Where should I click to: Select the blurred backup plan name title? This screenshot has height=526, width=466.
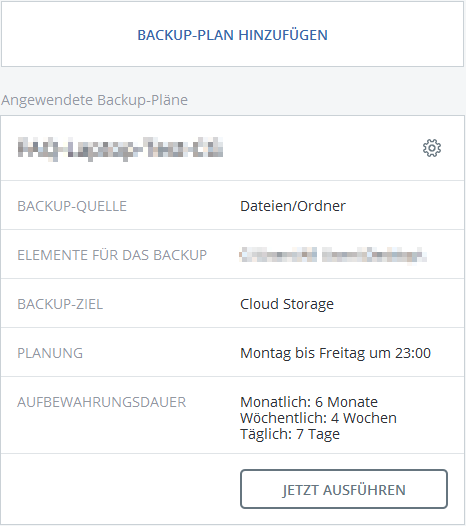tap(120, 149)
